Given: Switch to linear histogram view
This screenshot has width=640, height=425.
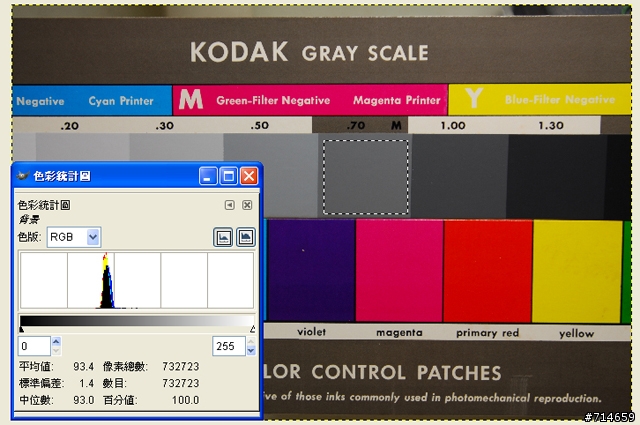Looking at the screenshot, I should pyautogui.click(x=223, y=237).
